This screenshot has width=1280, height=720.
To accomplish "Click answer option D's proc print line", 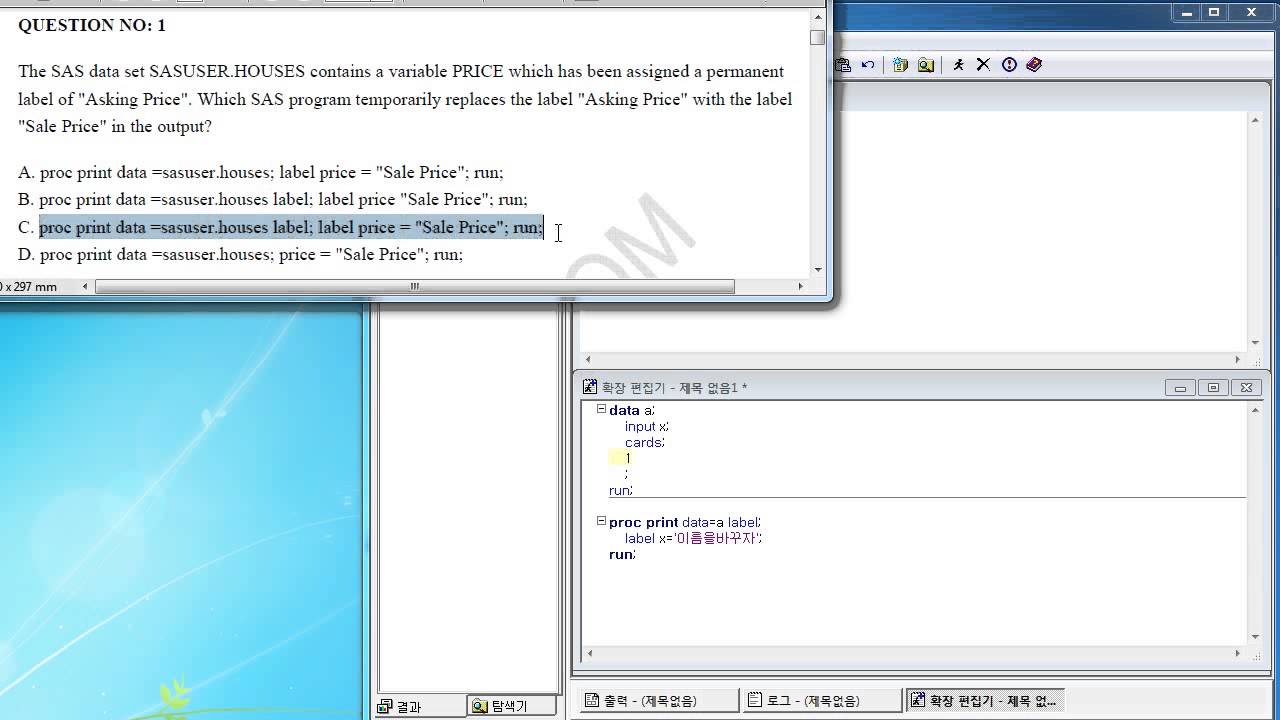I will [251, 254].
